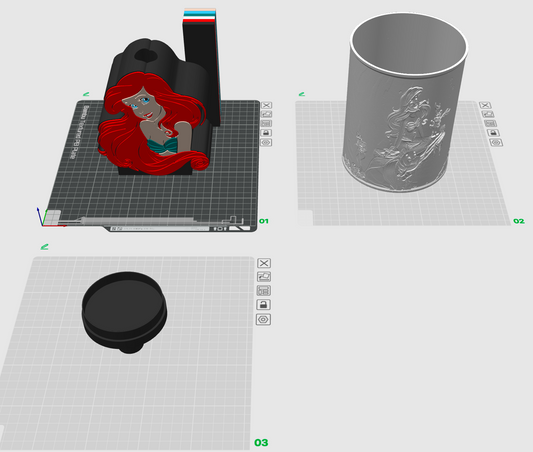Arrange objects on plate 03
This screenshot has height=452, width=533.
tap(264, 291)
